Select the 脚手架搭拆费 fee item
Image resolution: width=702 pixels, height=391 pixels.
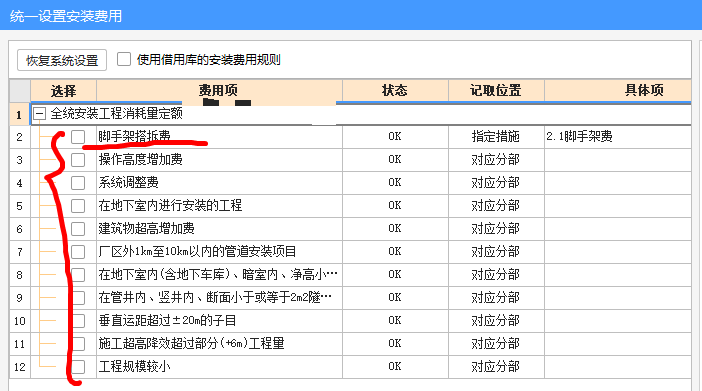[x=134, y=136]
